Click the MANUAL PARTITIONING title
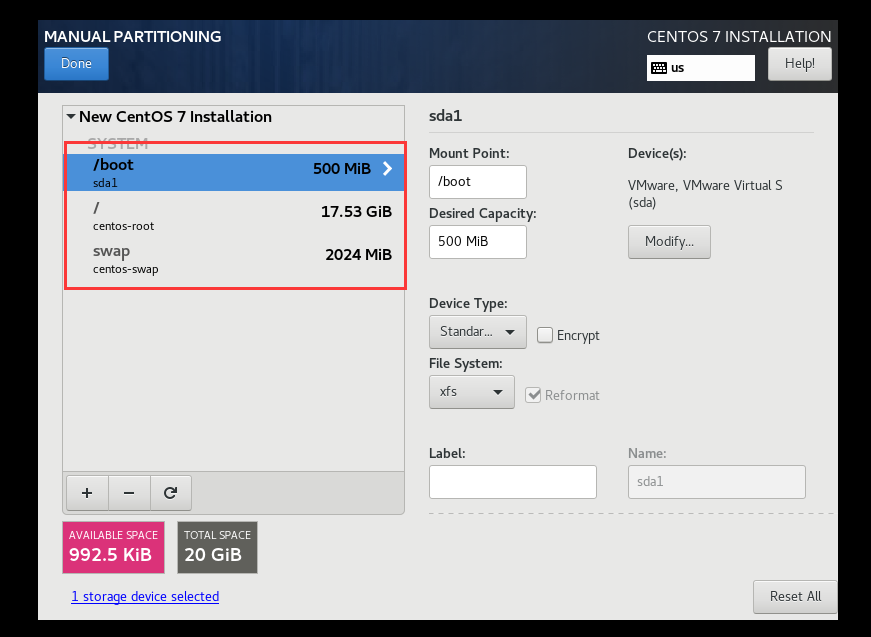 coord(132,37)
